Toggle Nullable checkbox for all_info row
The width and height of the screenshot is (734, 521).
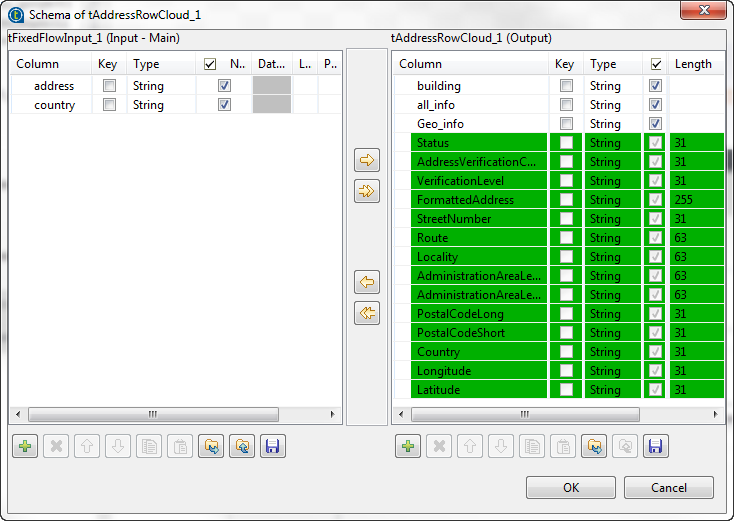pyautogui.click(x=655, y=104)
